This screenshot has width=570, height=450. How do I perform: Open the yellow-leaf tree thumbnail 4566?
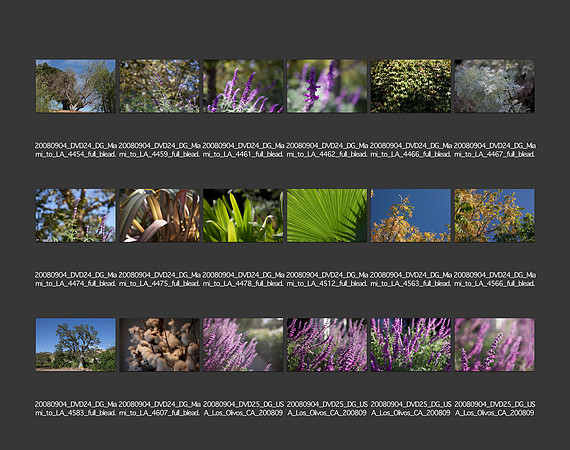494,216
